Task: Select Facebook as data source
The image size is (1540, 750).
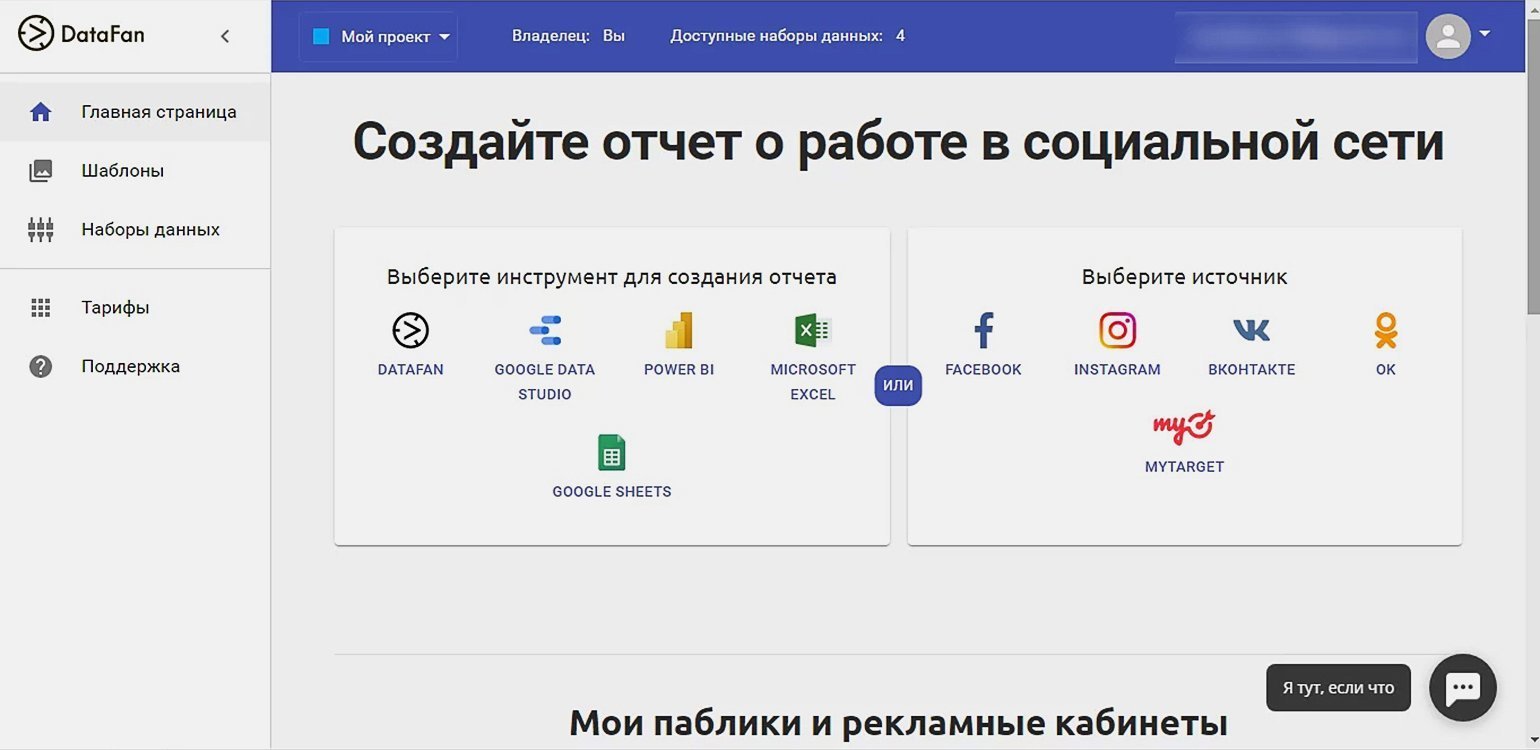Action: (983, 331)
